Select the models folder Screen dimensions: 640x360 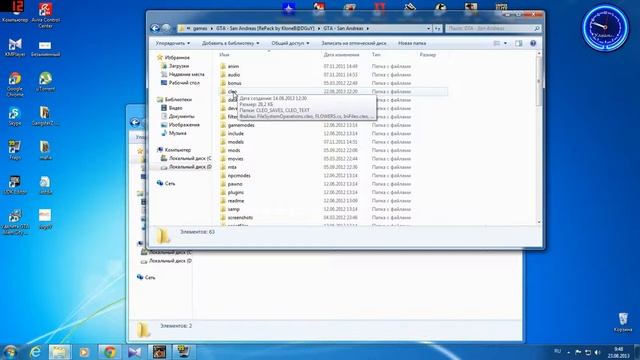236,142
